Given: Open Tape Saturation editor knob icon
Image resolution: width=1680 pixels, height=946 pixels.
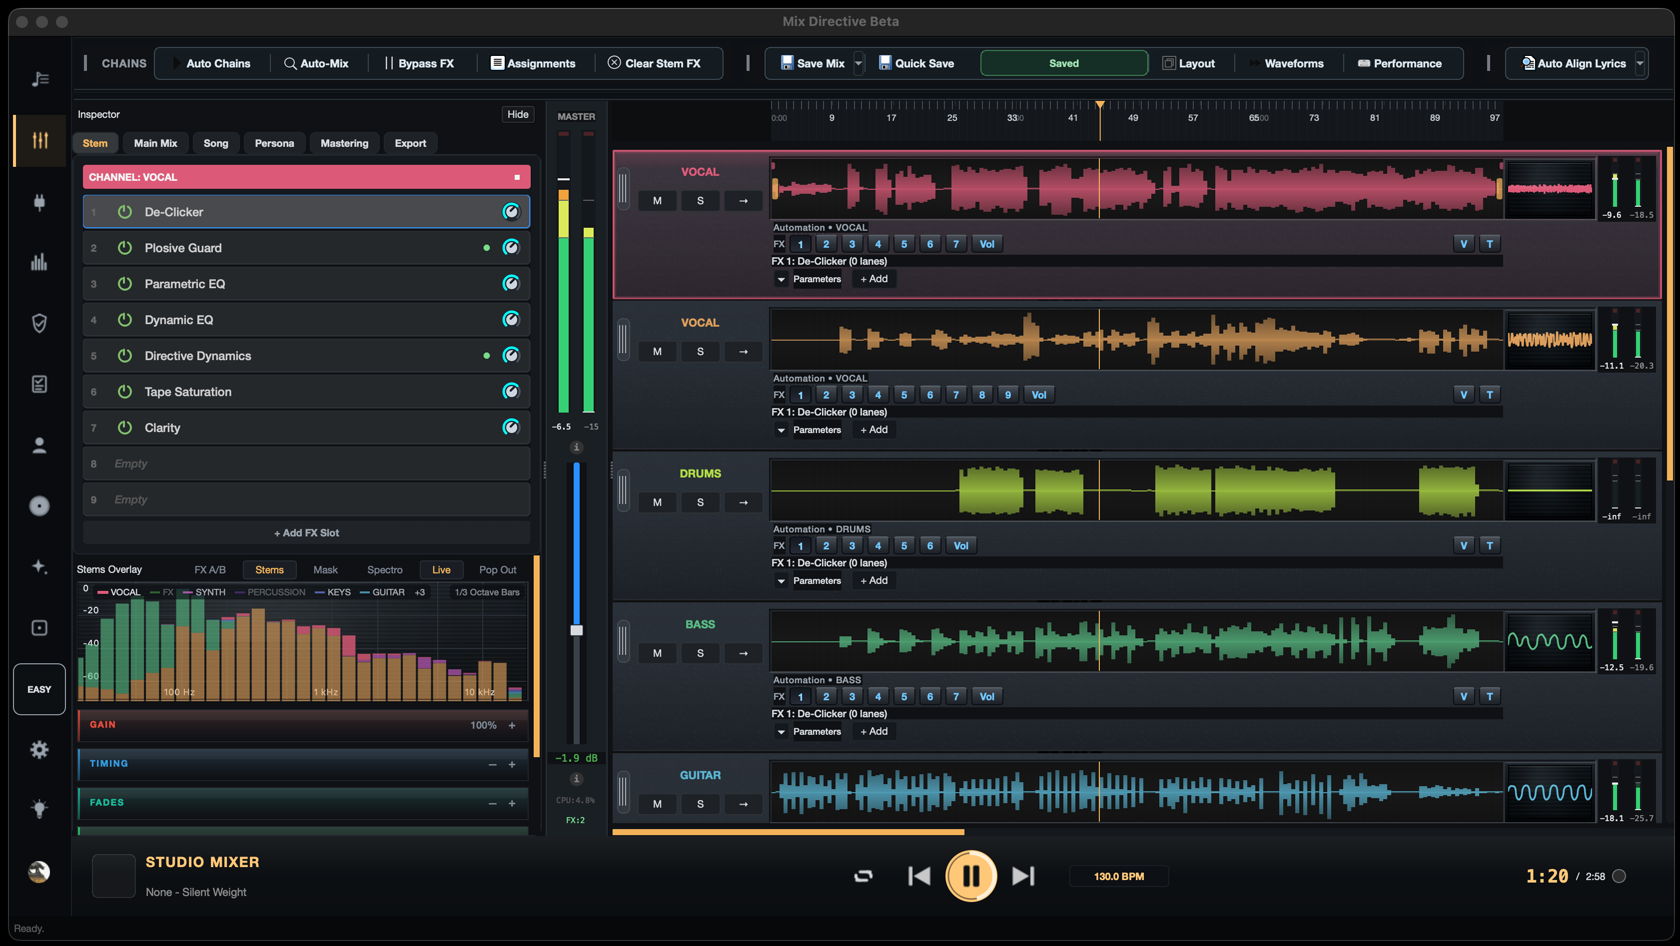Looking at the screenshot, I should coord(511,392).
